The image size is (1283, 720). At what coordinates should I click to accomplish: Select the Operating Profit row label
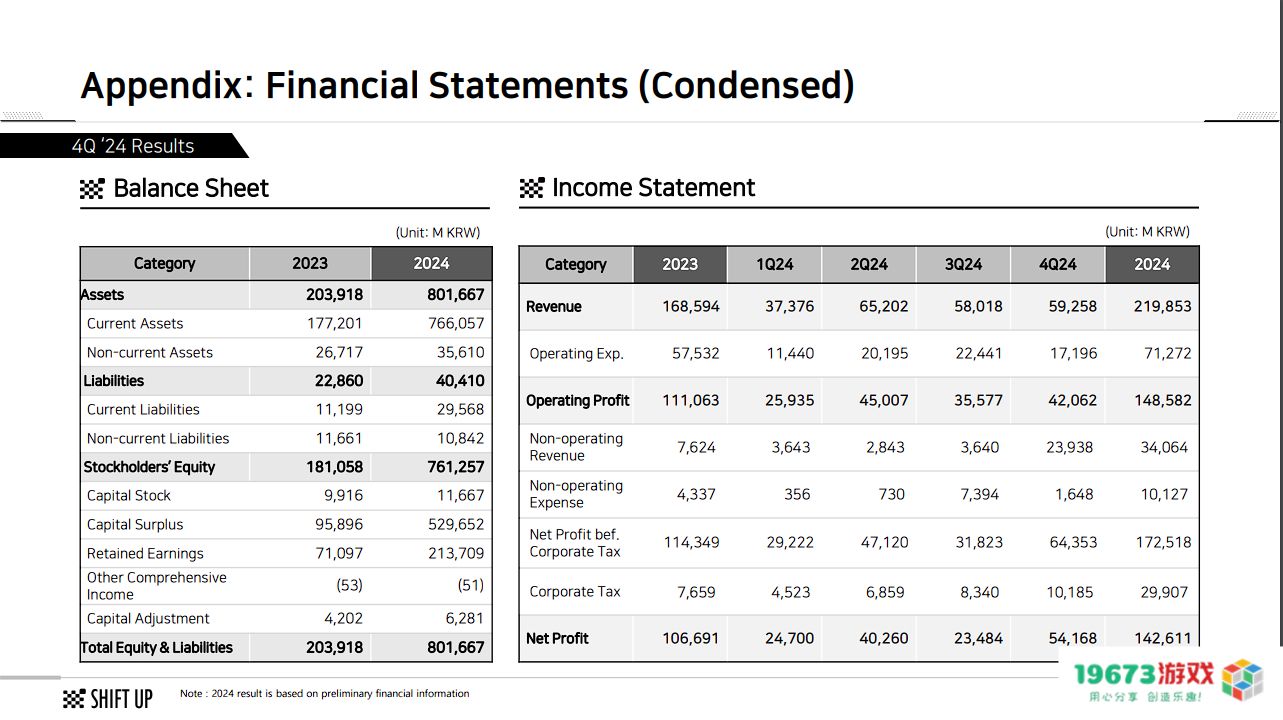[578, 400]
